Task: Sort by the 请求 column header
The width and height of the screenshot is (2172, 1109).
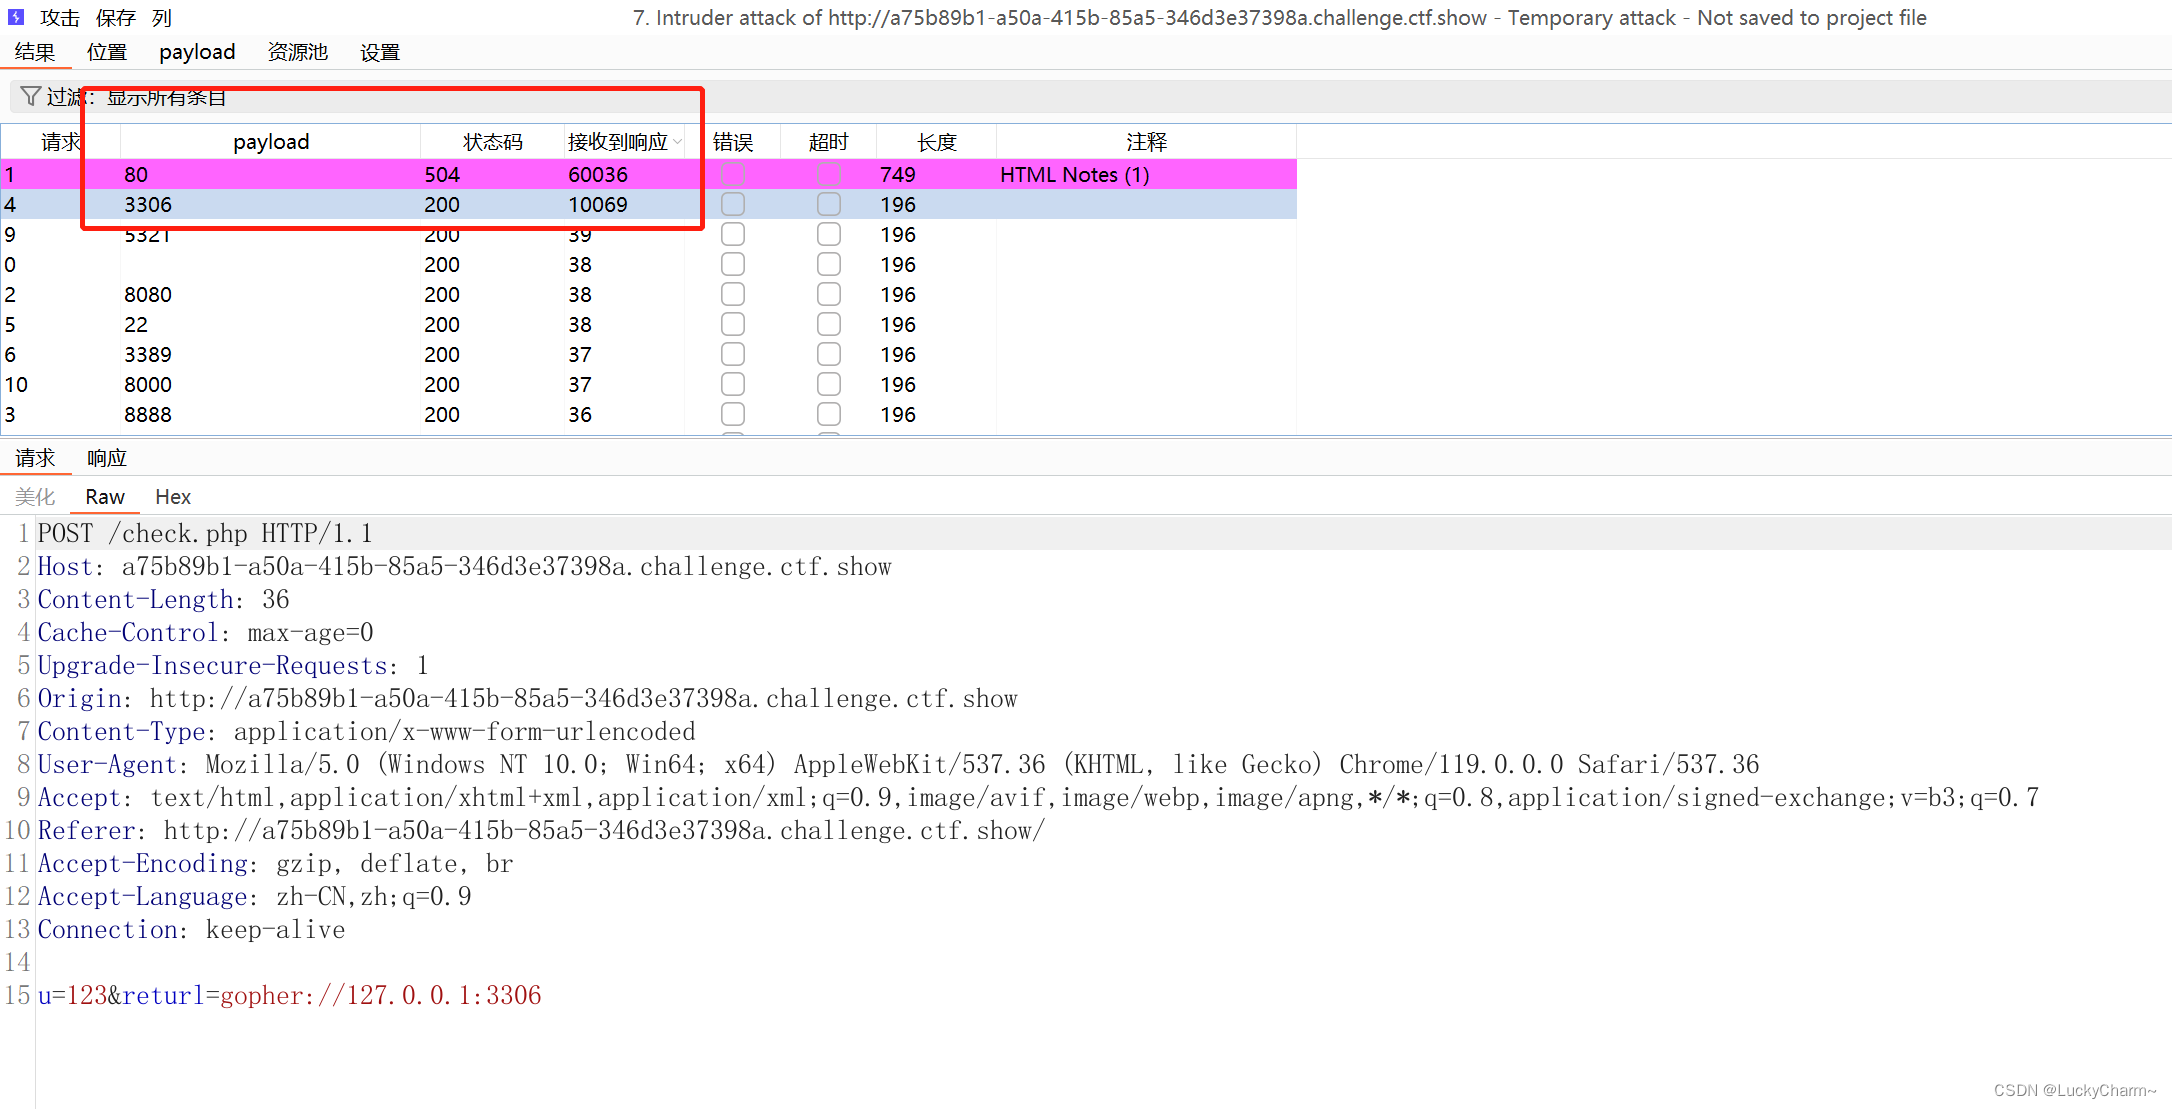Action: point(60,142)
